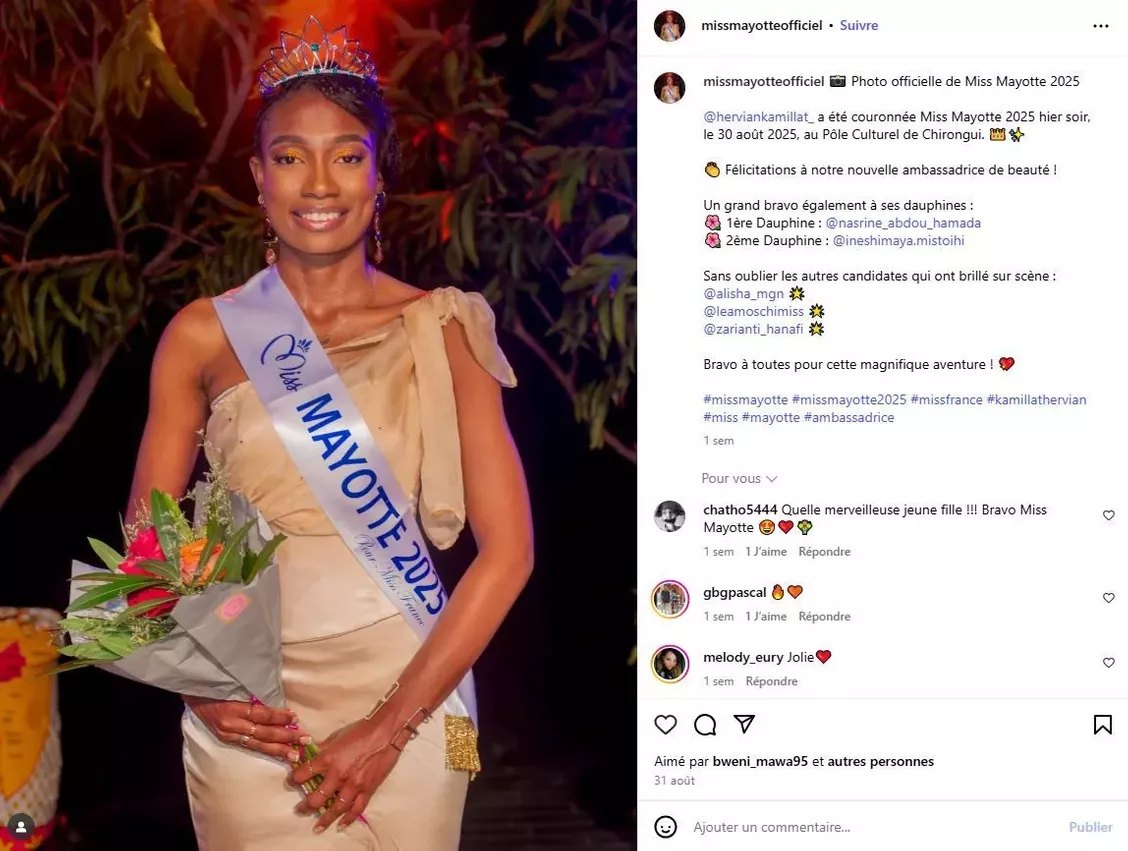Open the three-dot more options menu
The image size is (1128, 851).
tap(1101, 26)
